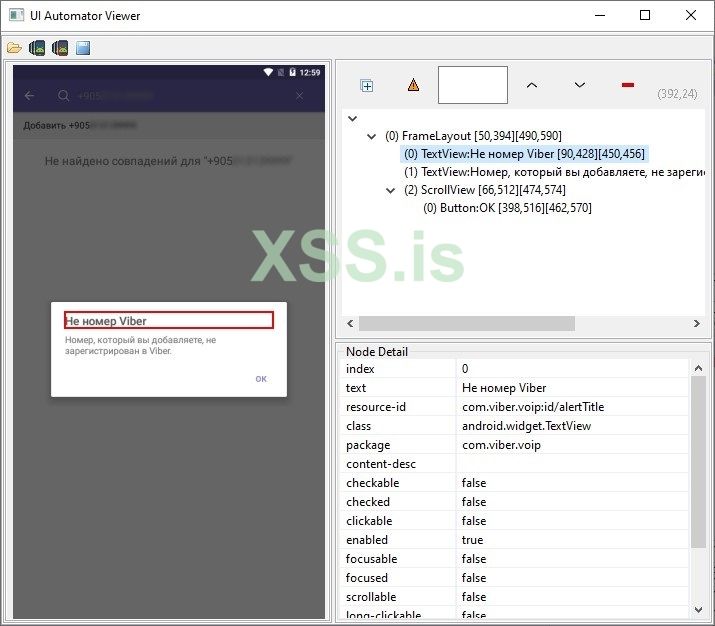The width and height of the screenshot is (715, 626).
Task: Toggle the NAF nodes warning triangle icon
Action: point(413,85)
